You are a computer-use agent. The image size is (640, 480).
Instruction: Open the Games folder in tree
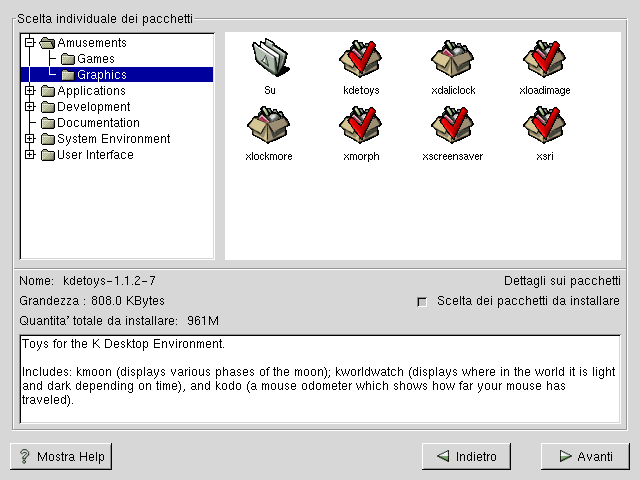click(95, 59)
